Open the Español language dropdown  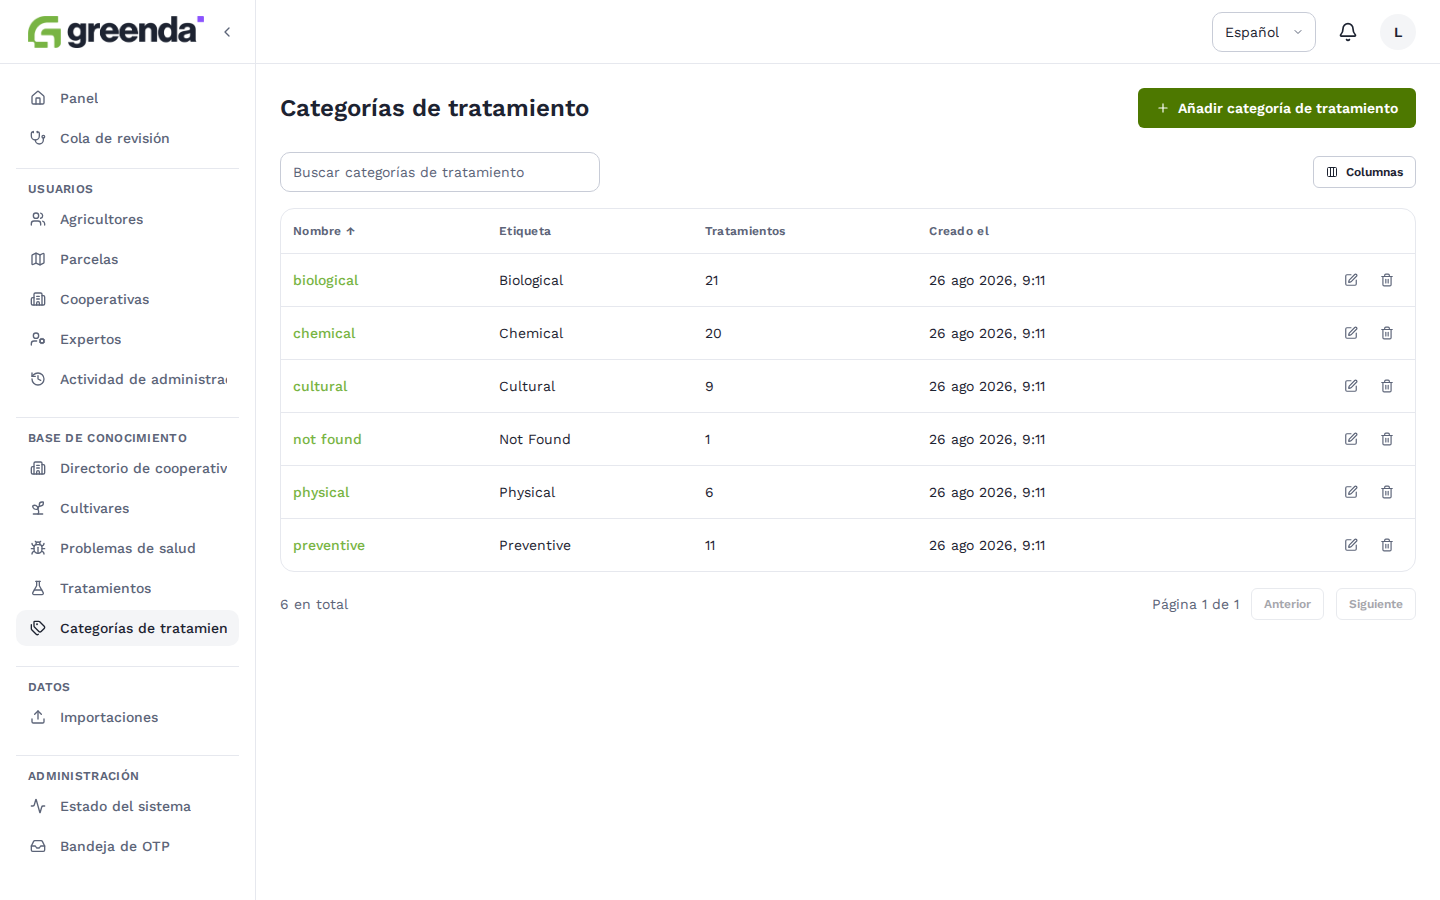coord(1264,32)
